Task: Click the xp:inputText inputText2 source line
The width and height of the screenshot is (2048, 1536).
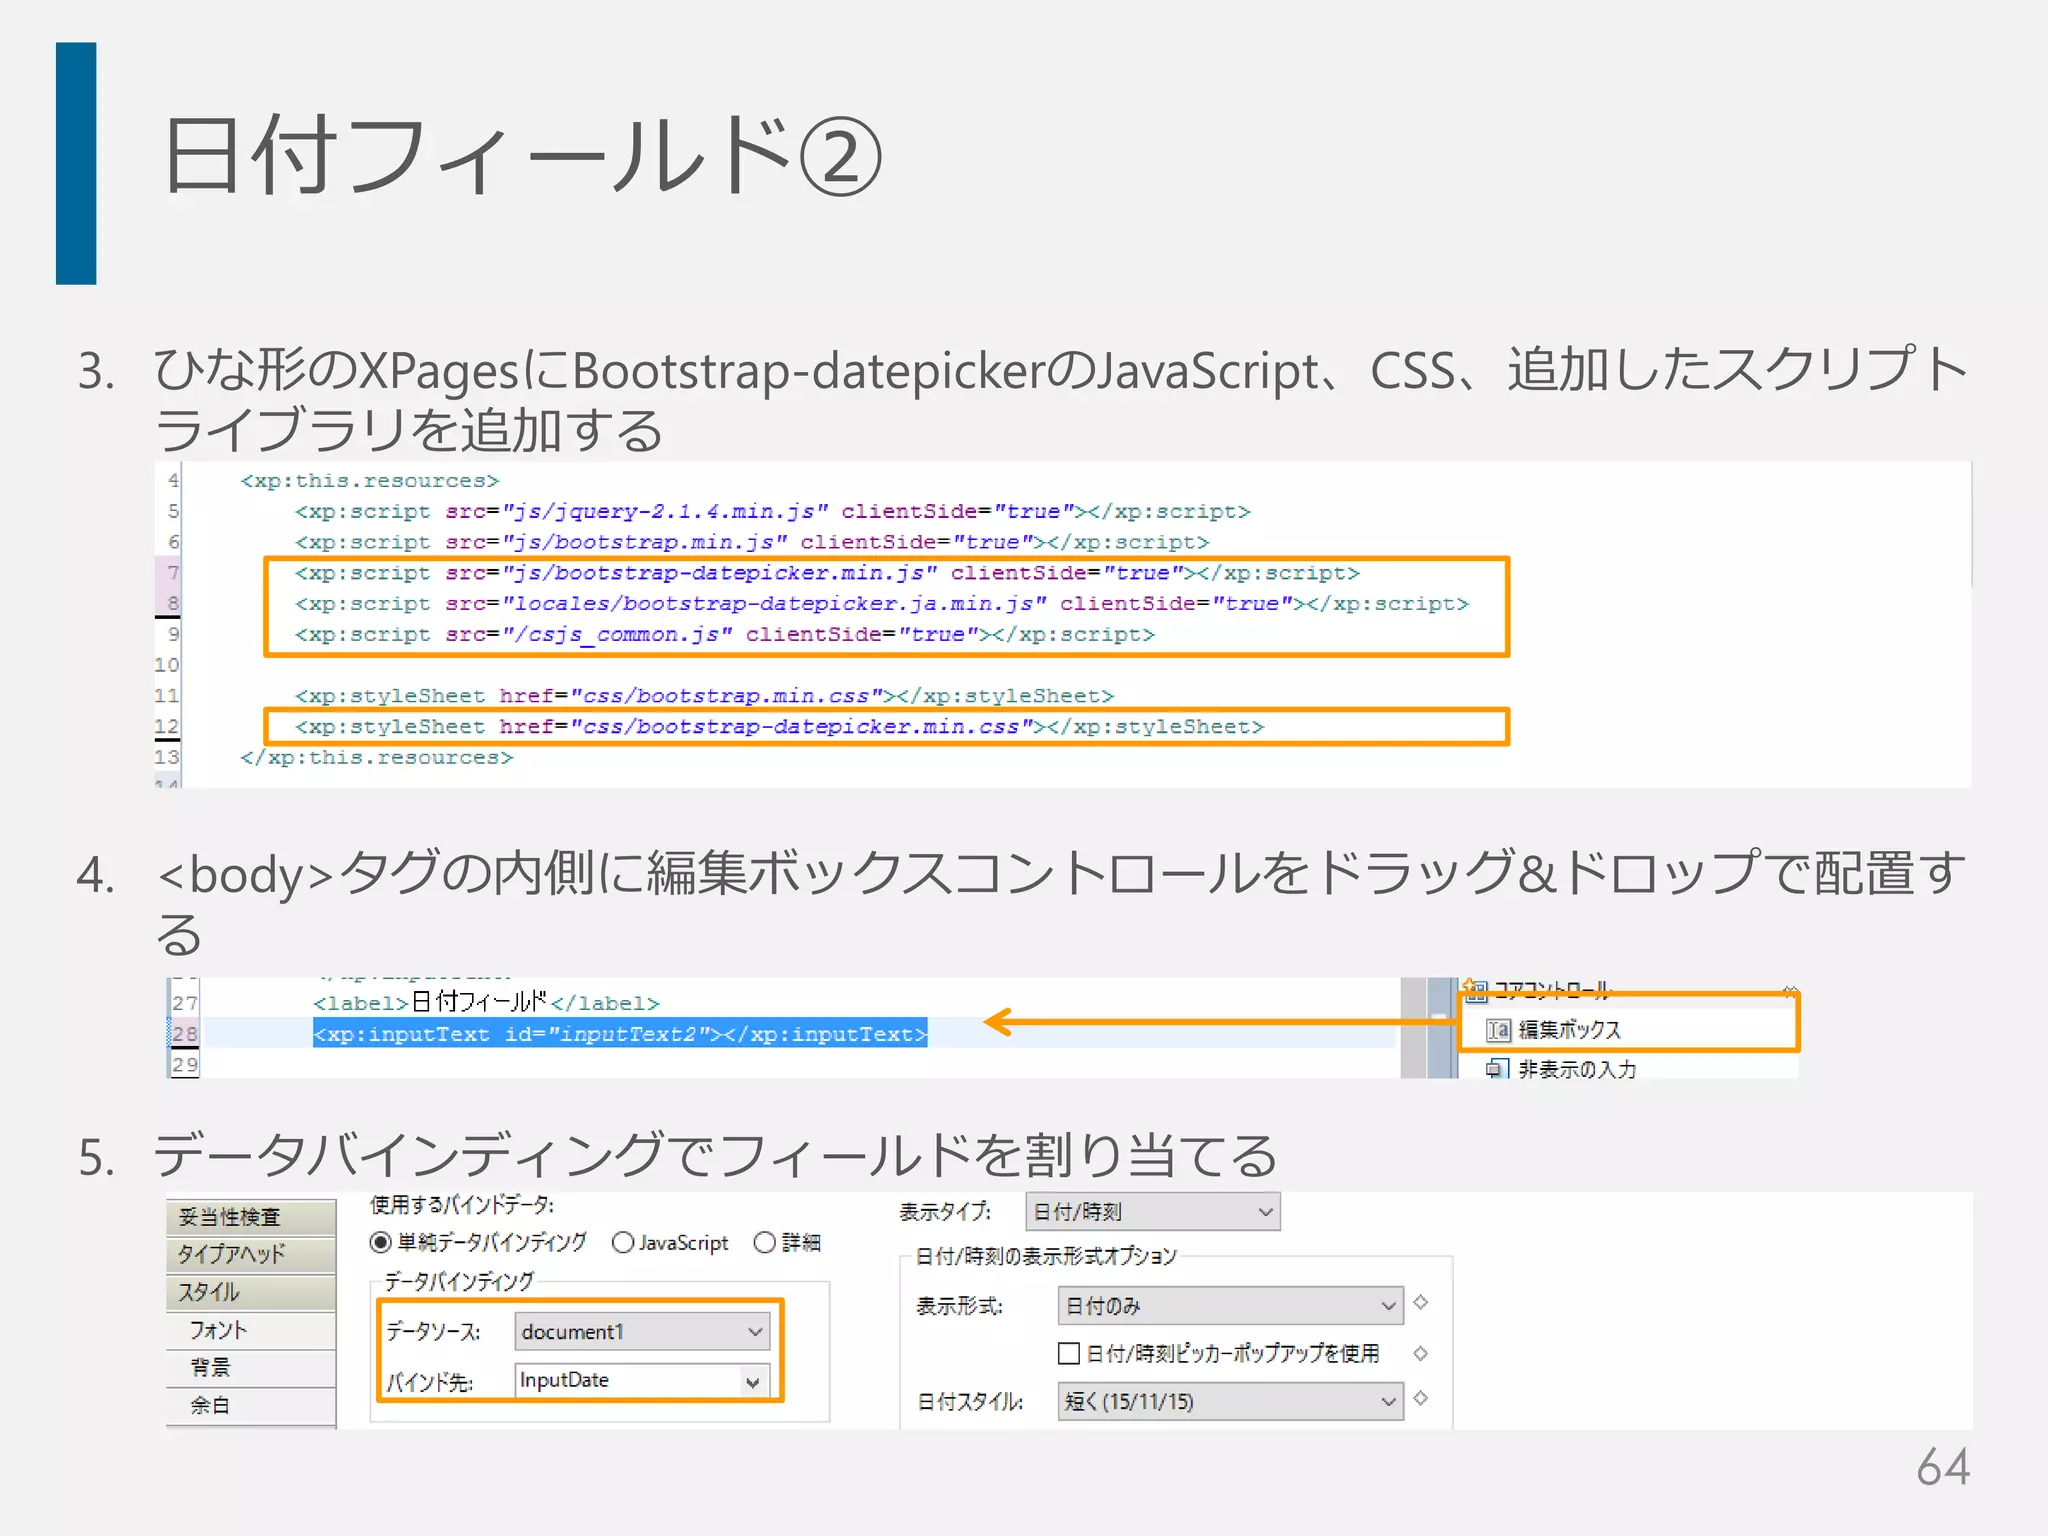Action: 620,1034
